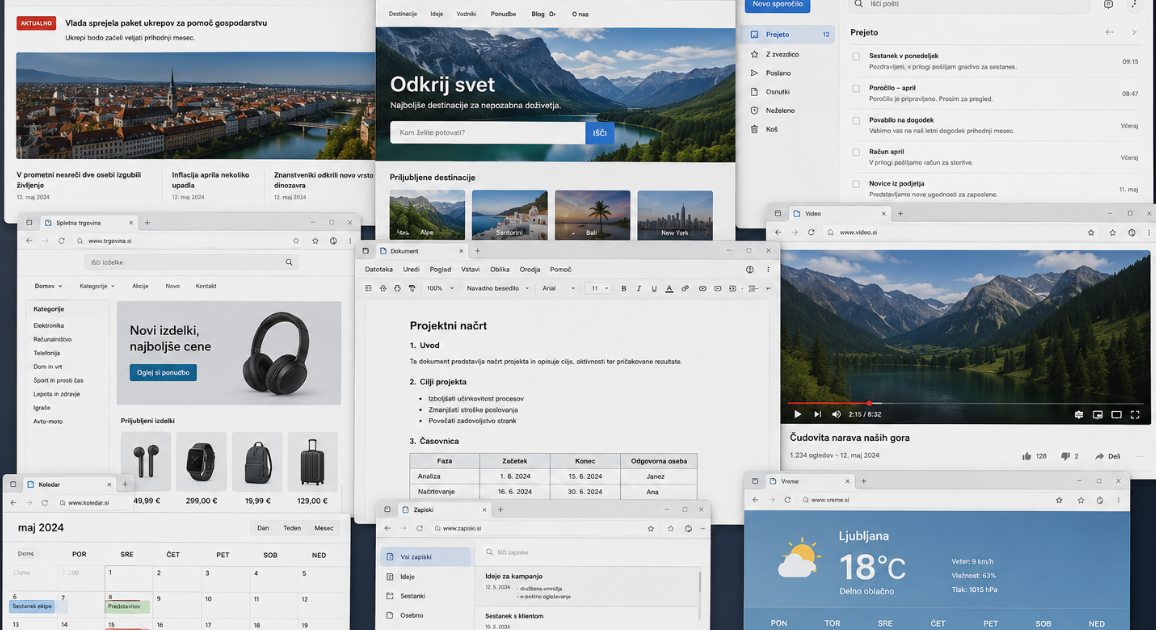Viewport: 1156px width, 630px height.
Task: Toggle bold formatting in Dokument toolbar
Action: click(624, 289)
